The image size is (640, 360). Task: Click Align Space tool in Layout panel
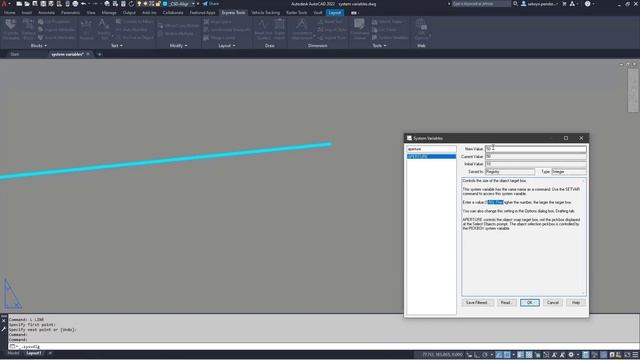point(218,22)
